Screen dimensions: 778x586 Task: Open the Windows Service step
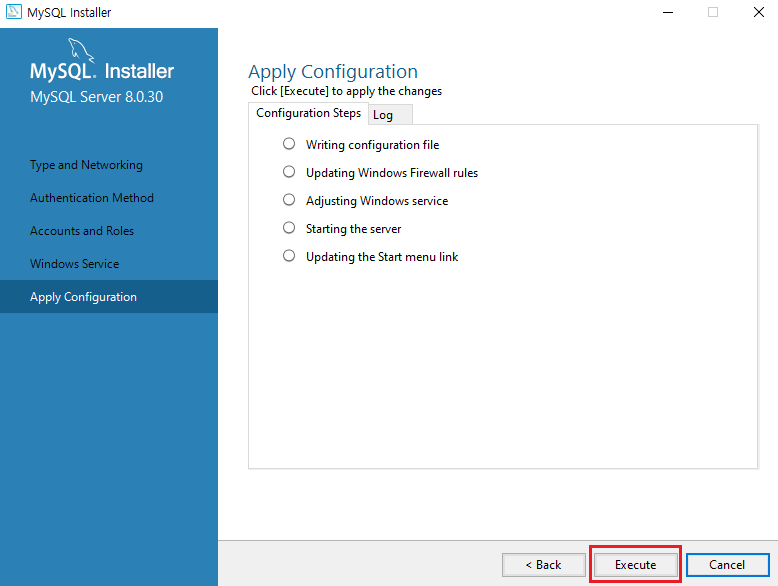74,263
